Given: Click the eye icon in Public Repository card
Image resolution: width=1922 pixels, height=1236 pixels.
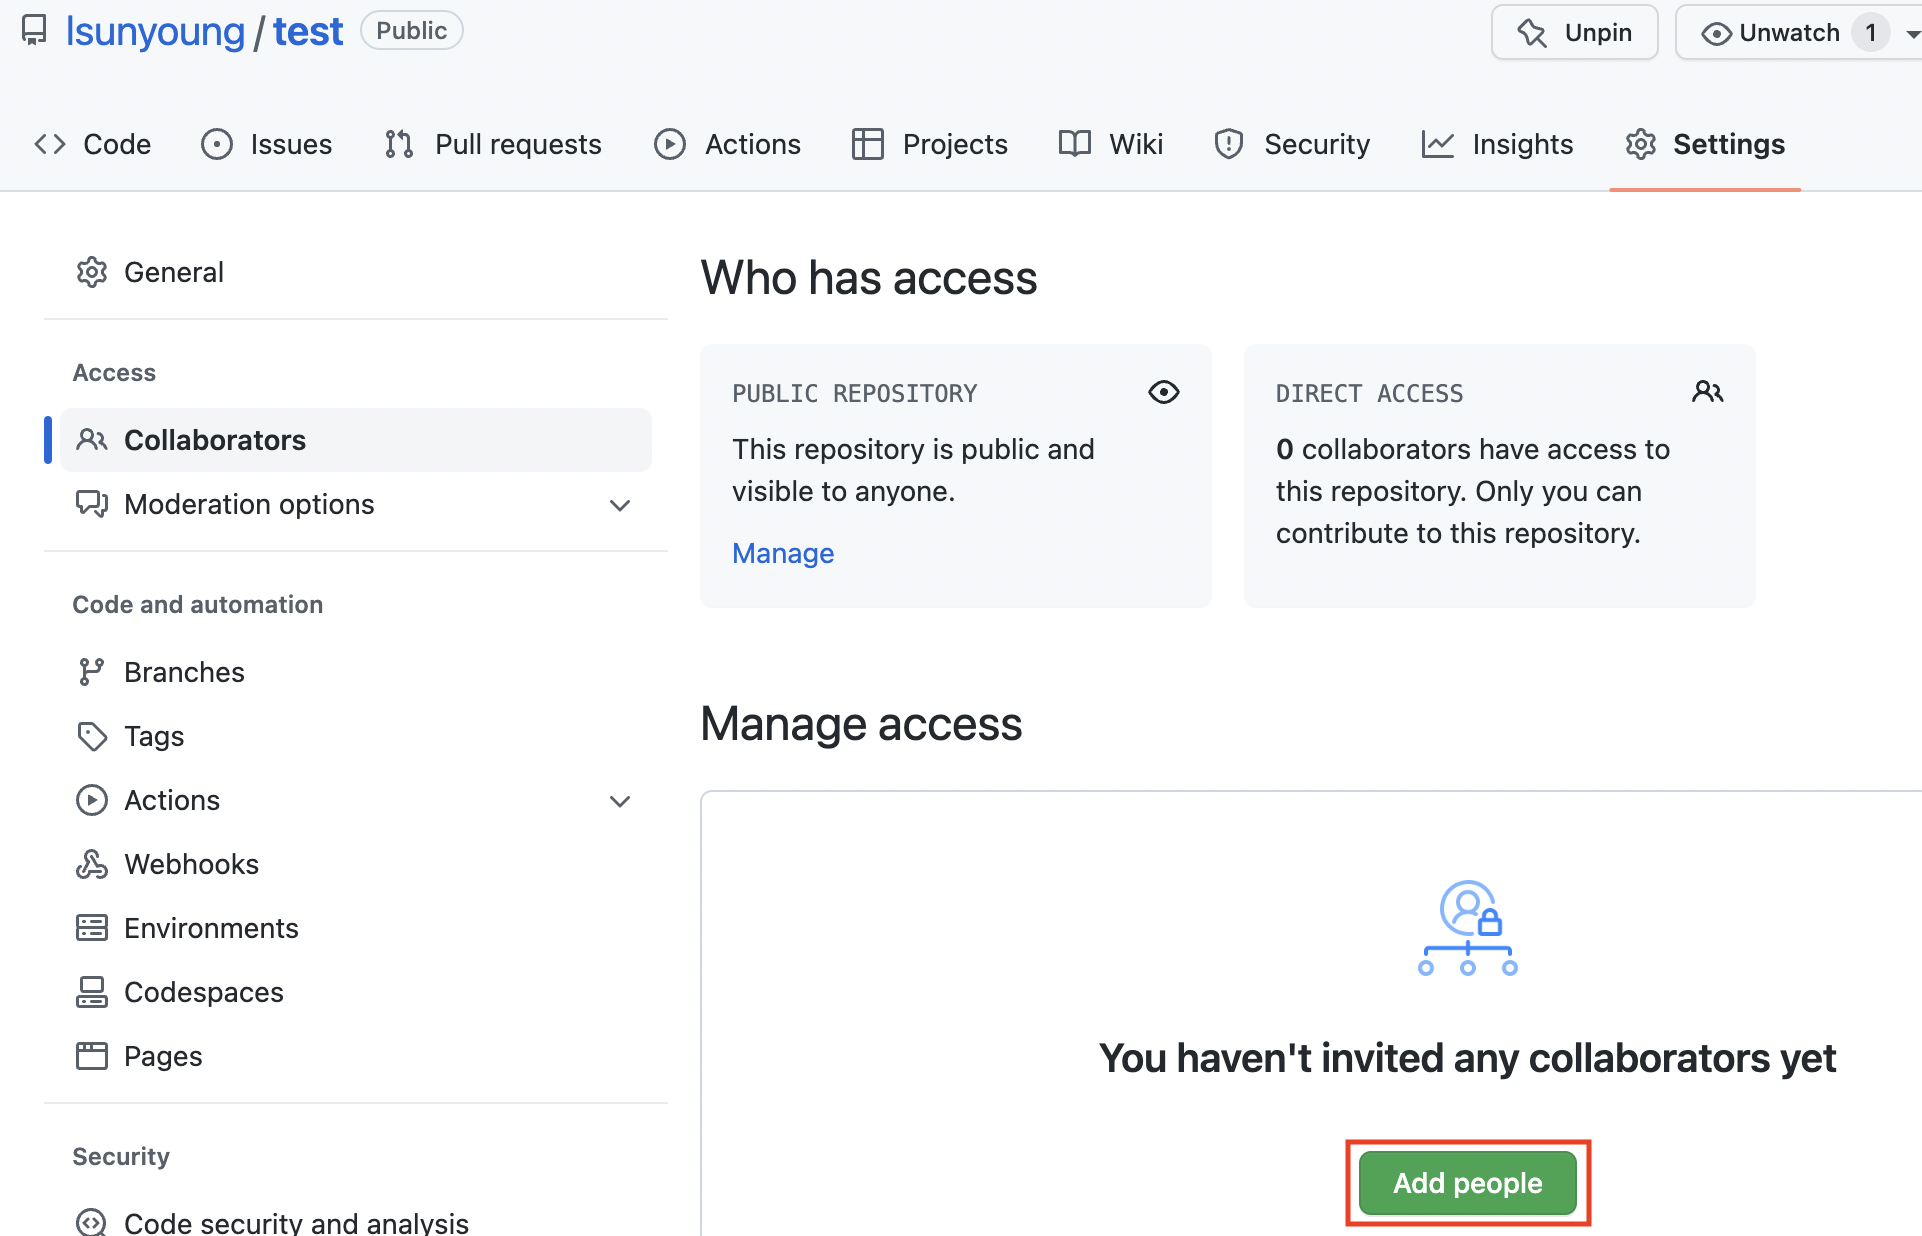Looking at the screenshot, I should [1163, 392].
